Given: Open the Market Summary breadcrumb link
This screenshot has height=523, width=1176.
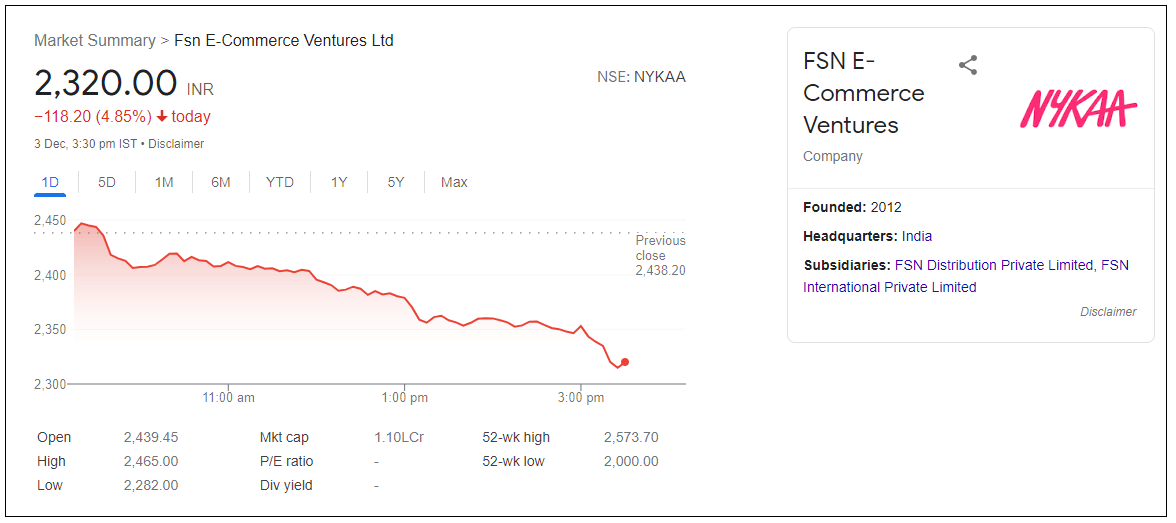Looking at the screenshot, I should 94,41.
